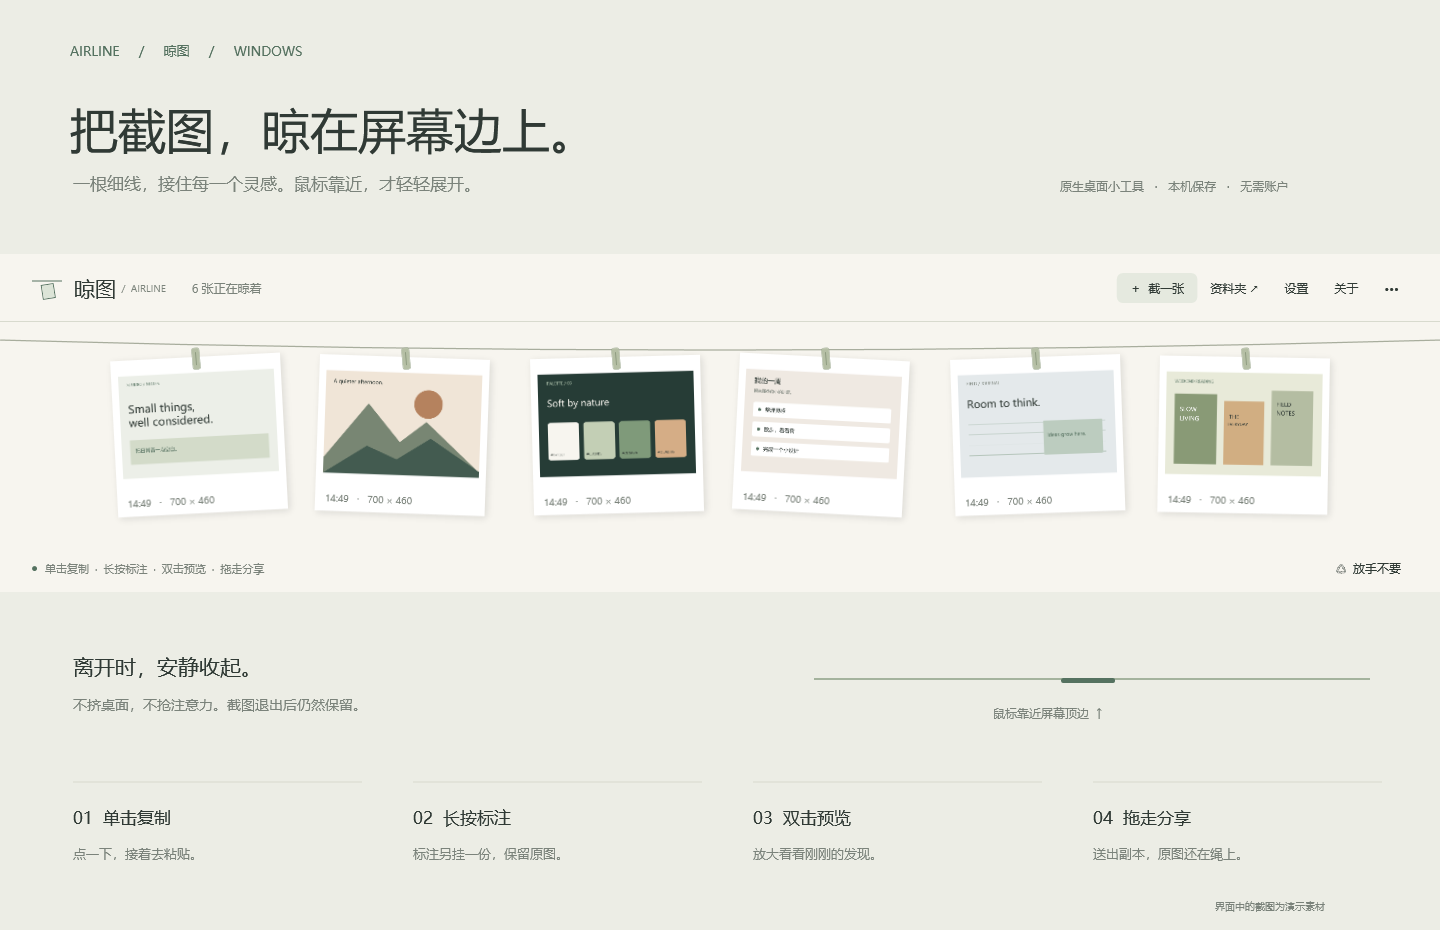This screenshot has width=1440, height=930.
Task: Open the three-dot more options menu
Action: coord(1391,289)
